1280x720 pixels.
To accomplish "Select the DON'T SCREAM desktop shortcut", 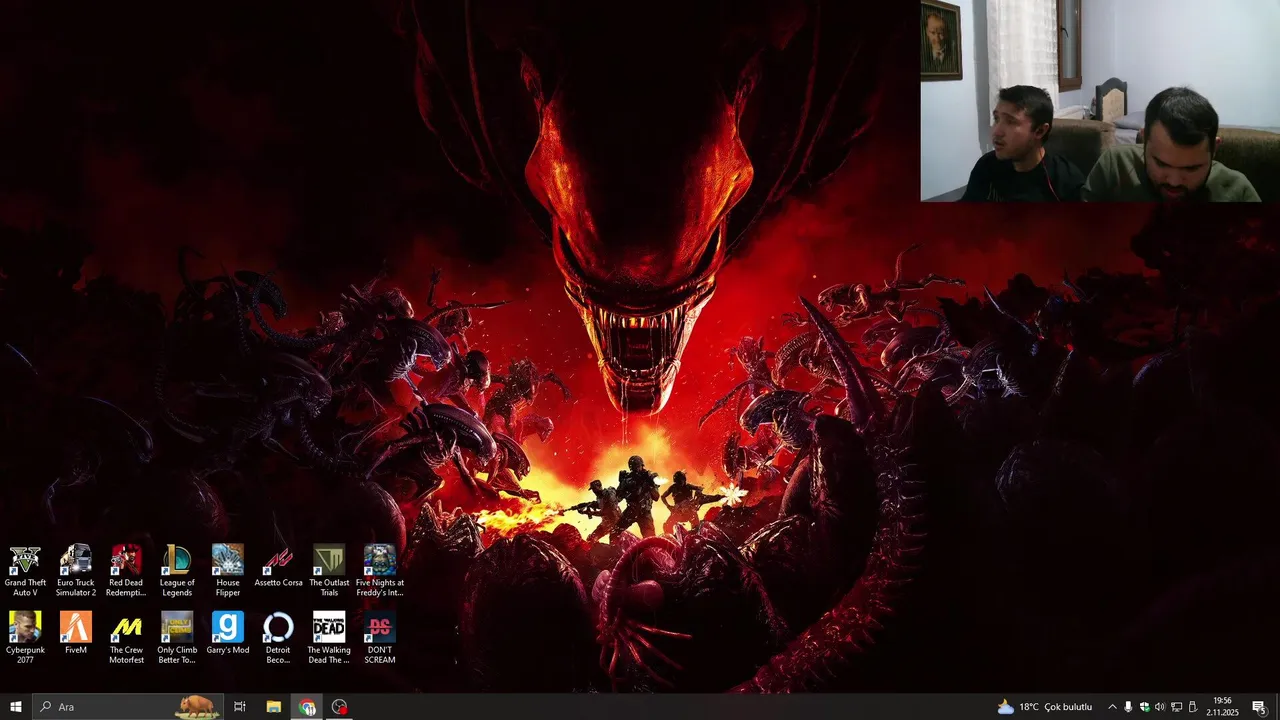I will pos(380,638).
